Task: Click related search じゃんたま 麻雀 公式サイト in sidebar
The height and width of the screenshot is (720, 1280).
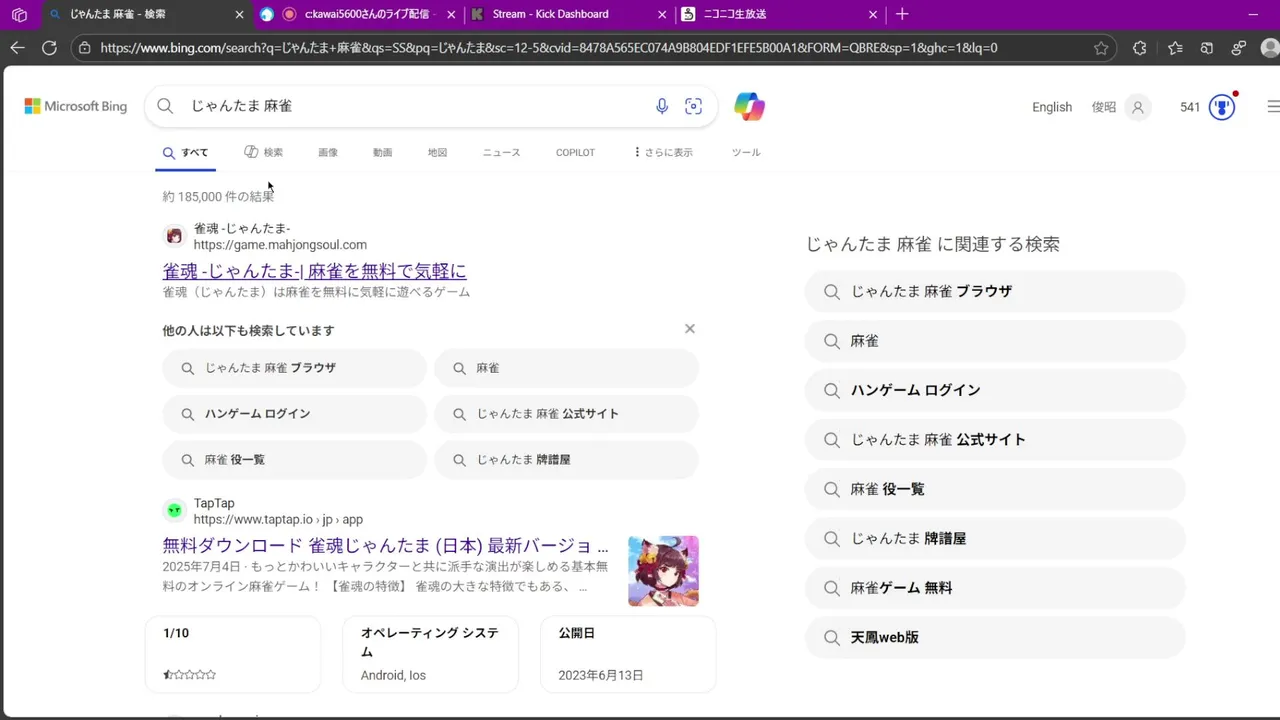Action: [x=995, y=439]
